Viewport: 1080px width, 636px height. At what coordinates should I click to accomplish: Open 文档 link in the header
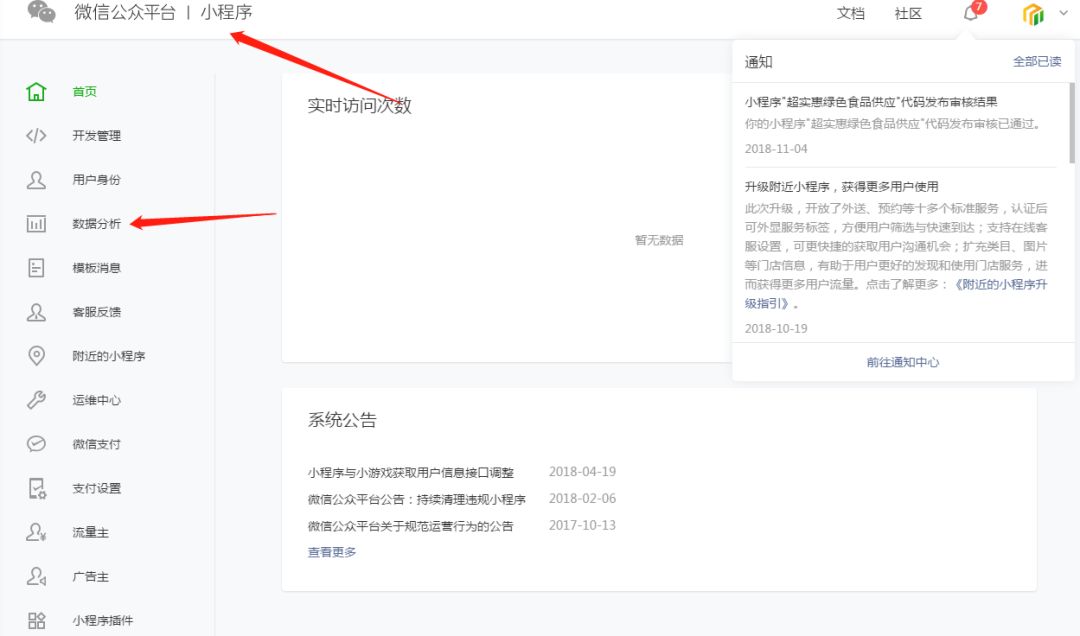pyautogui.click(x=851, y=13)
